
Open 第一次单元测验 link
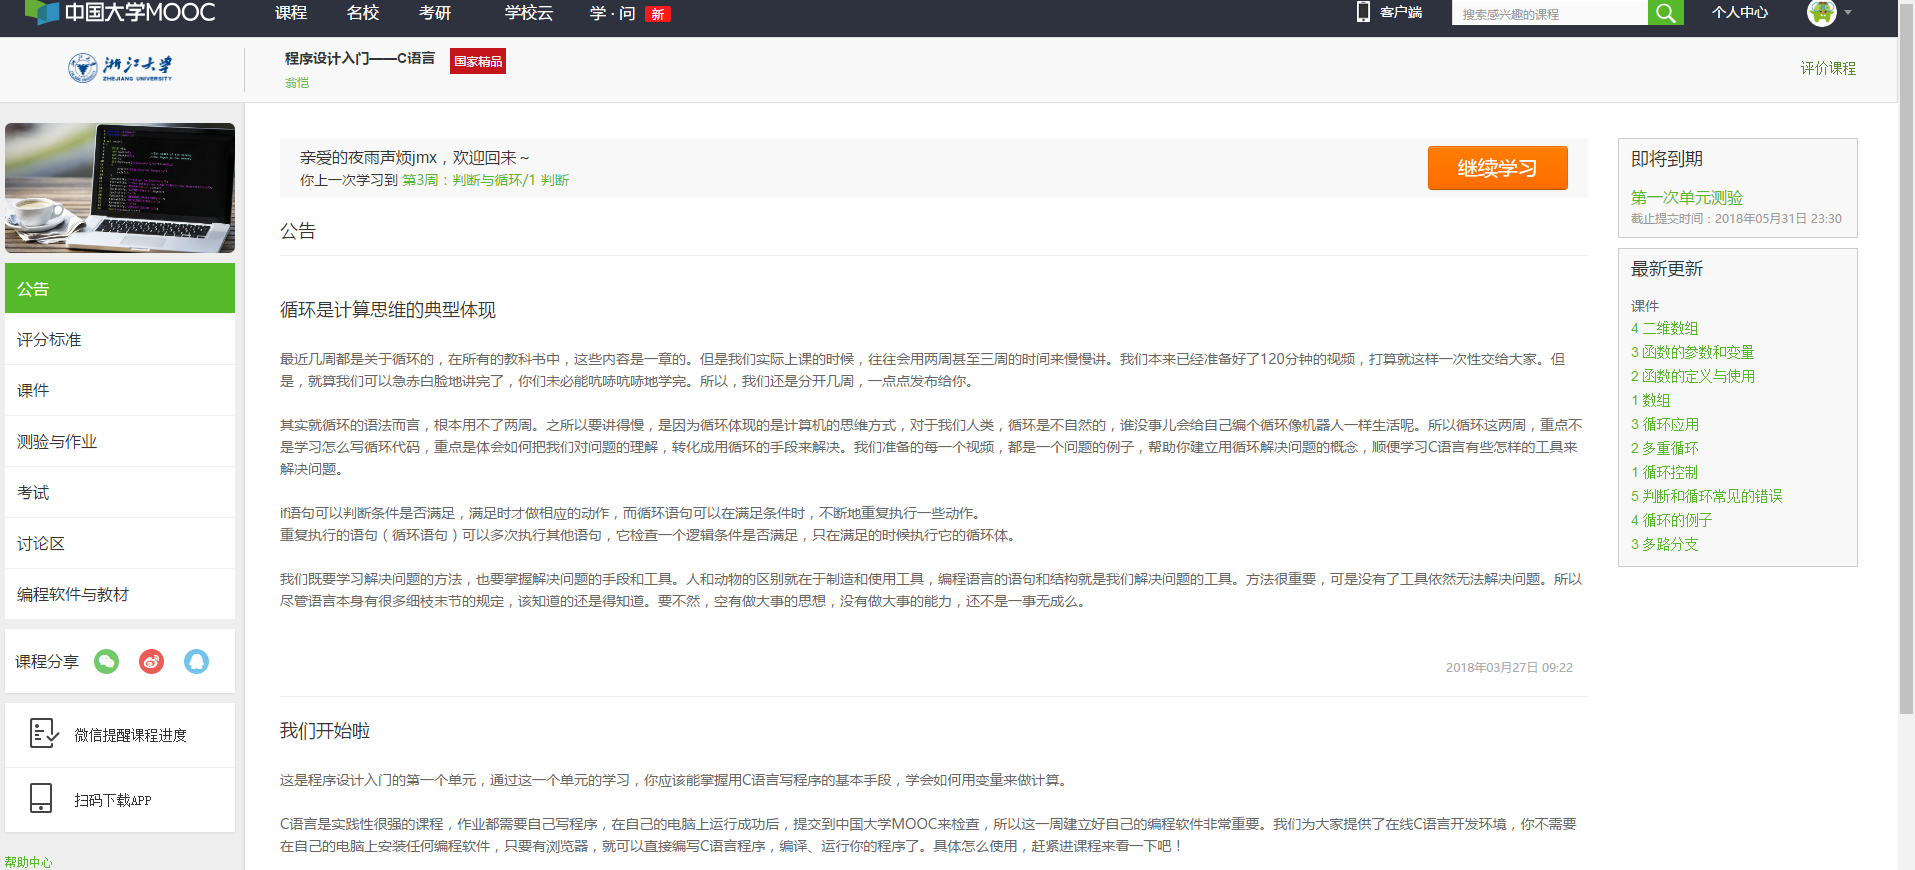(1686, 198)
